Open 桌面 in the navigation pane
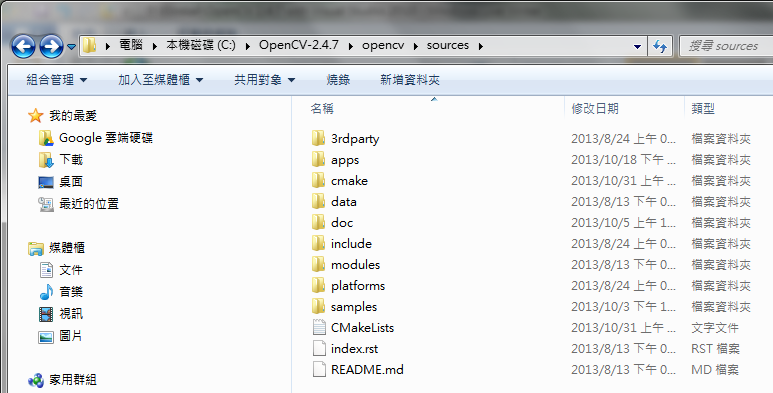 [71, 181]
